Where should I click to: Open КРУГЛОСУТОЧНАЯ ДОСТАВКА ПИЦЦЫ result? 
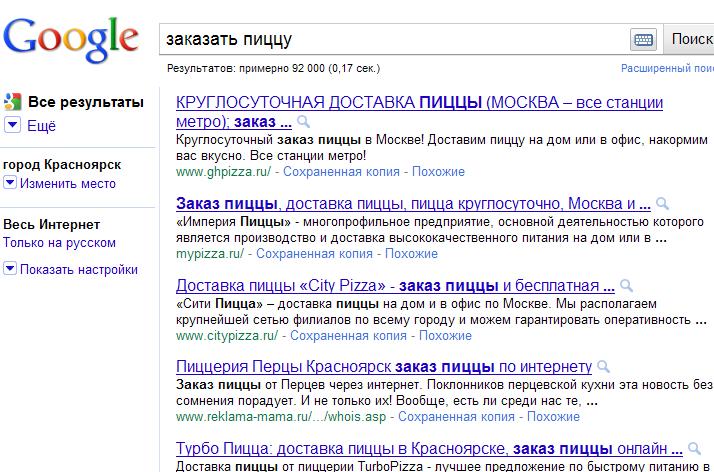pyautogui.click(x=419, y=112)
